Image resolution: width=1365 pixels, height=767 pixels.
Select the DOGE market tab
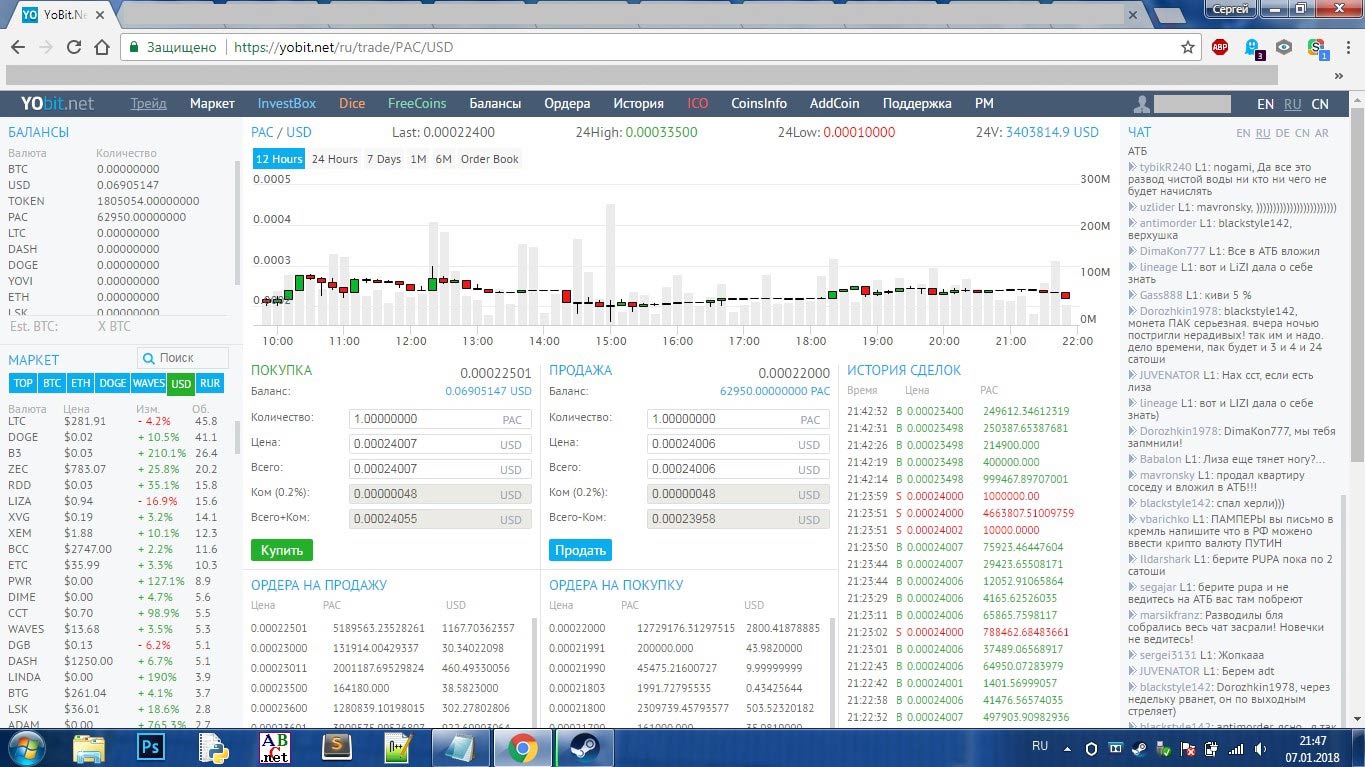pyautogui.click(x=113, y=383)
